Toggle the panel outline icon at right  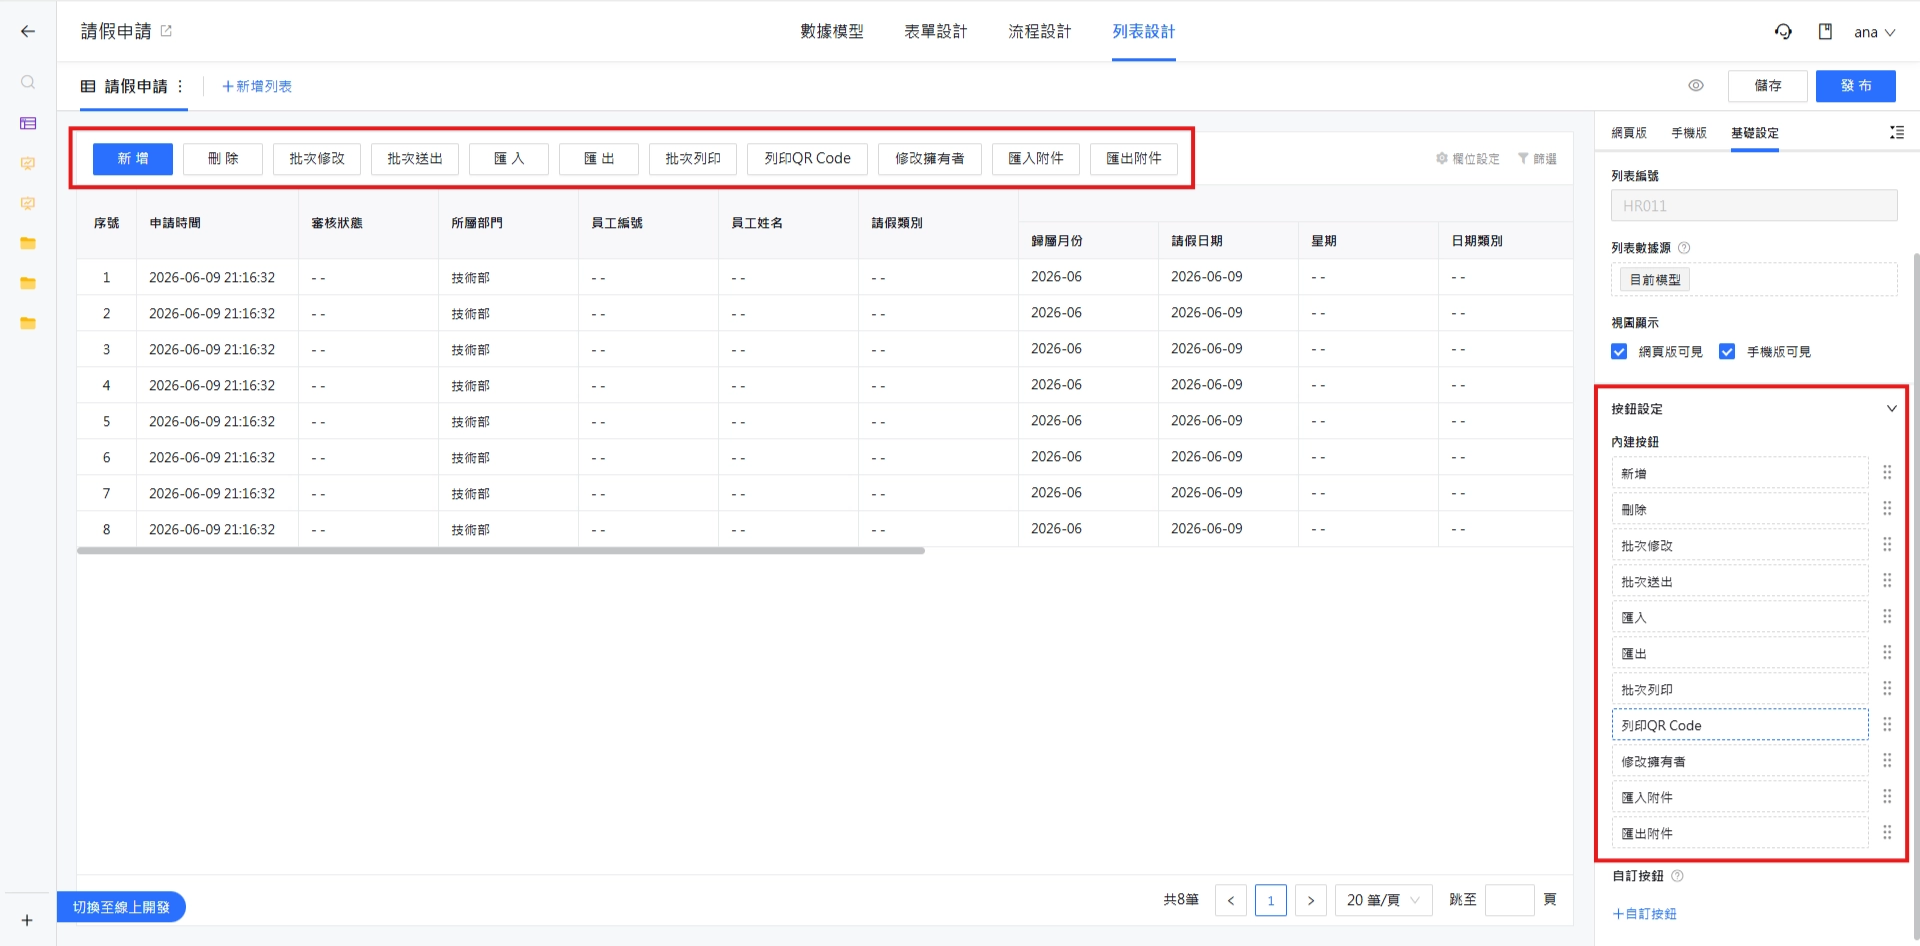point(1897,132)
